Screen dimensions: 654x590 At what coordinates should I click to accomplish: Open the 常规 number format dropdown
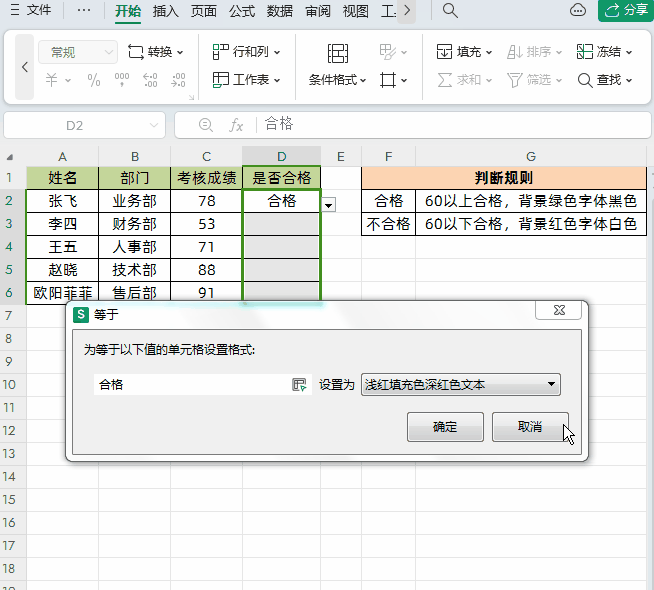78,52
